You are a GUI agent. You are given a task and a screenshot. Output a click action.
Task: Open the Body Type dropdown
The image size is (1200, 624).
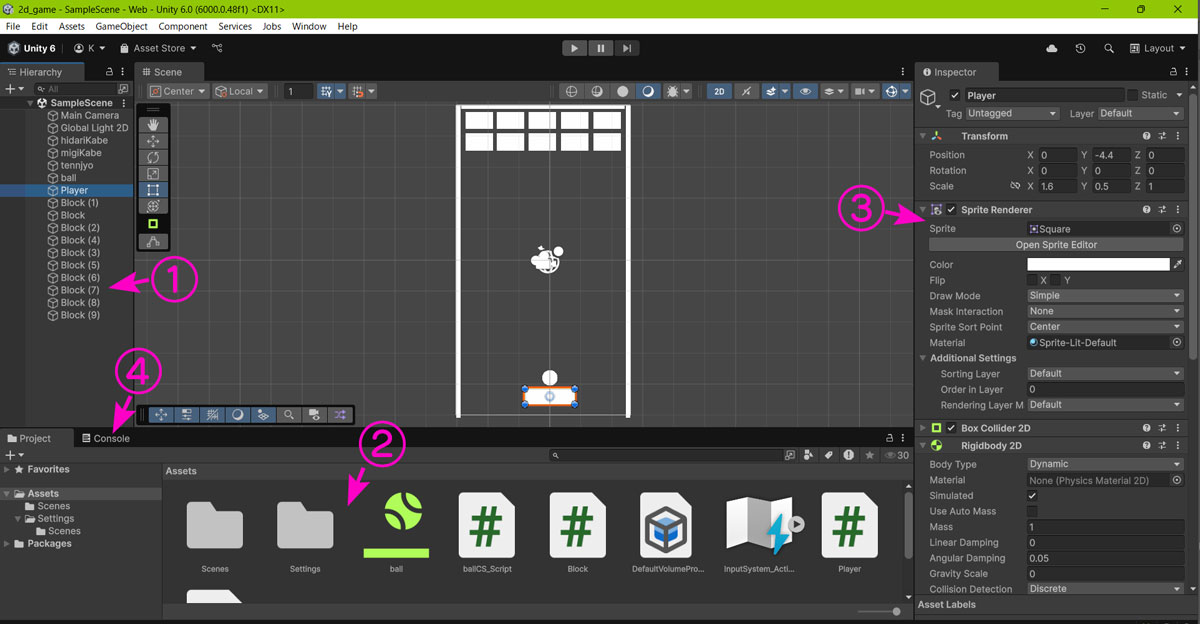[1105, 464]
